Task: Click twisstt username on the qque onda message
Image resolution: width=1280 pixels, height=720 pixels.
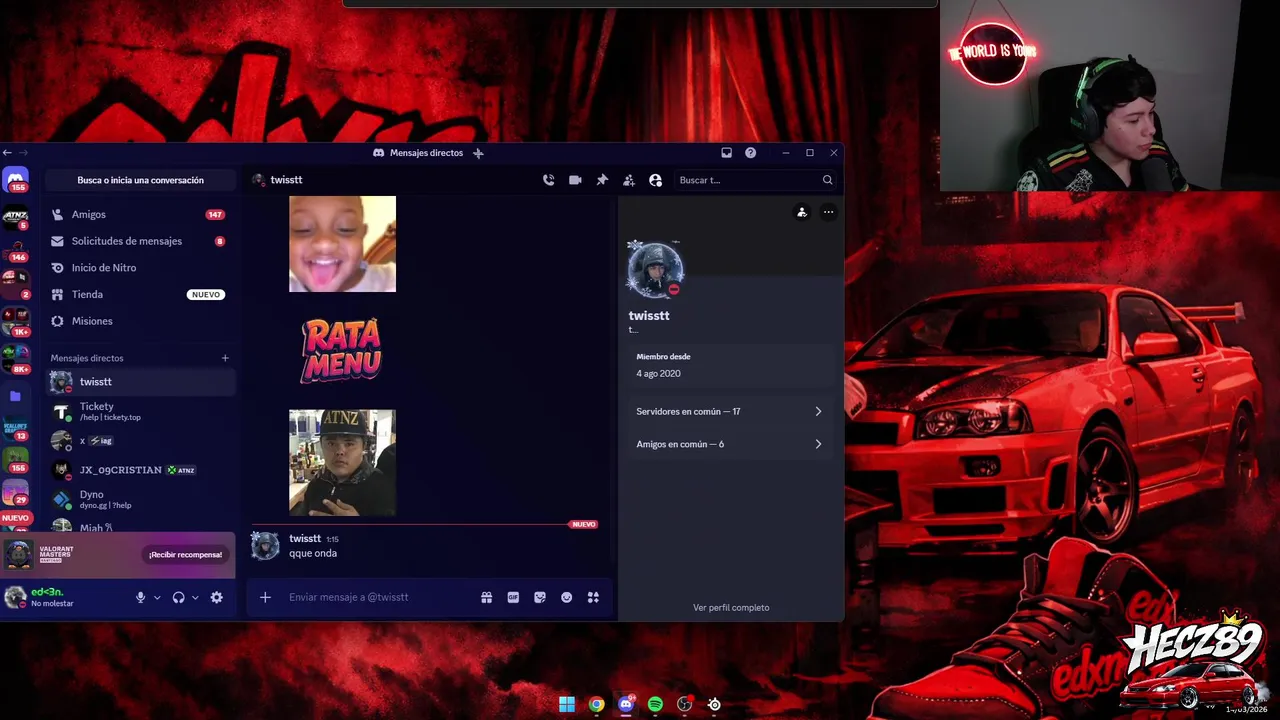Action: pyautogui.click(x=305, y=538)
